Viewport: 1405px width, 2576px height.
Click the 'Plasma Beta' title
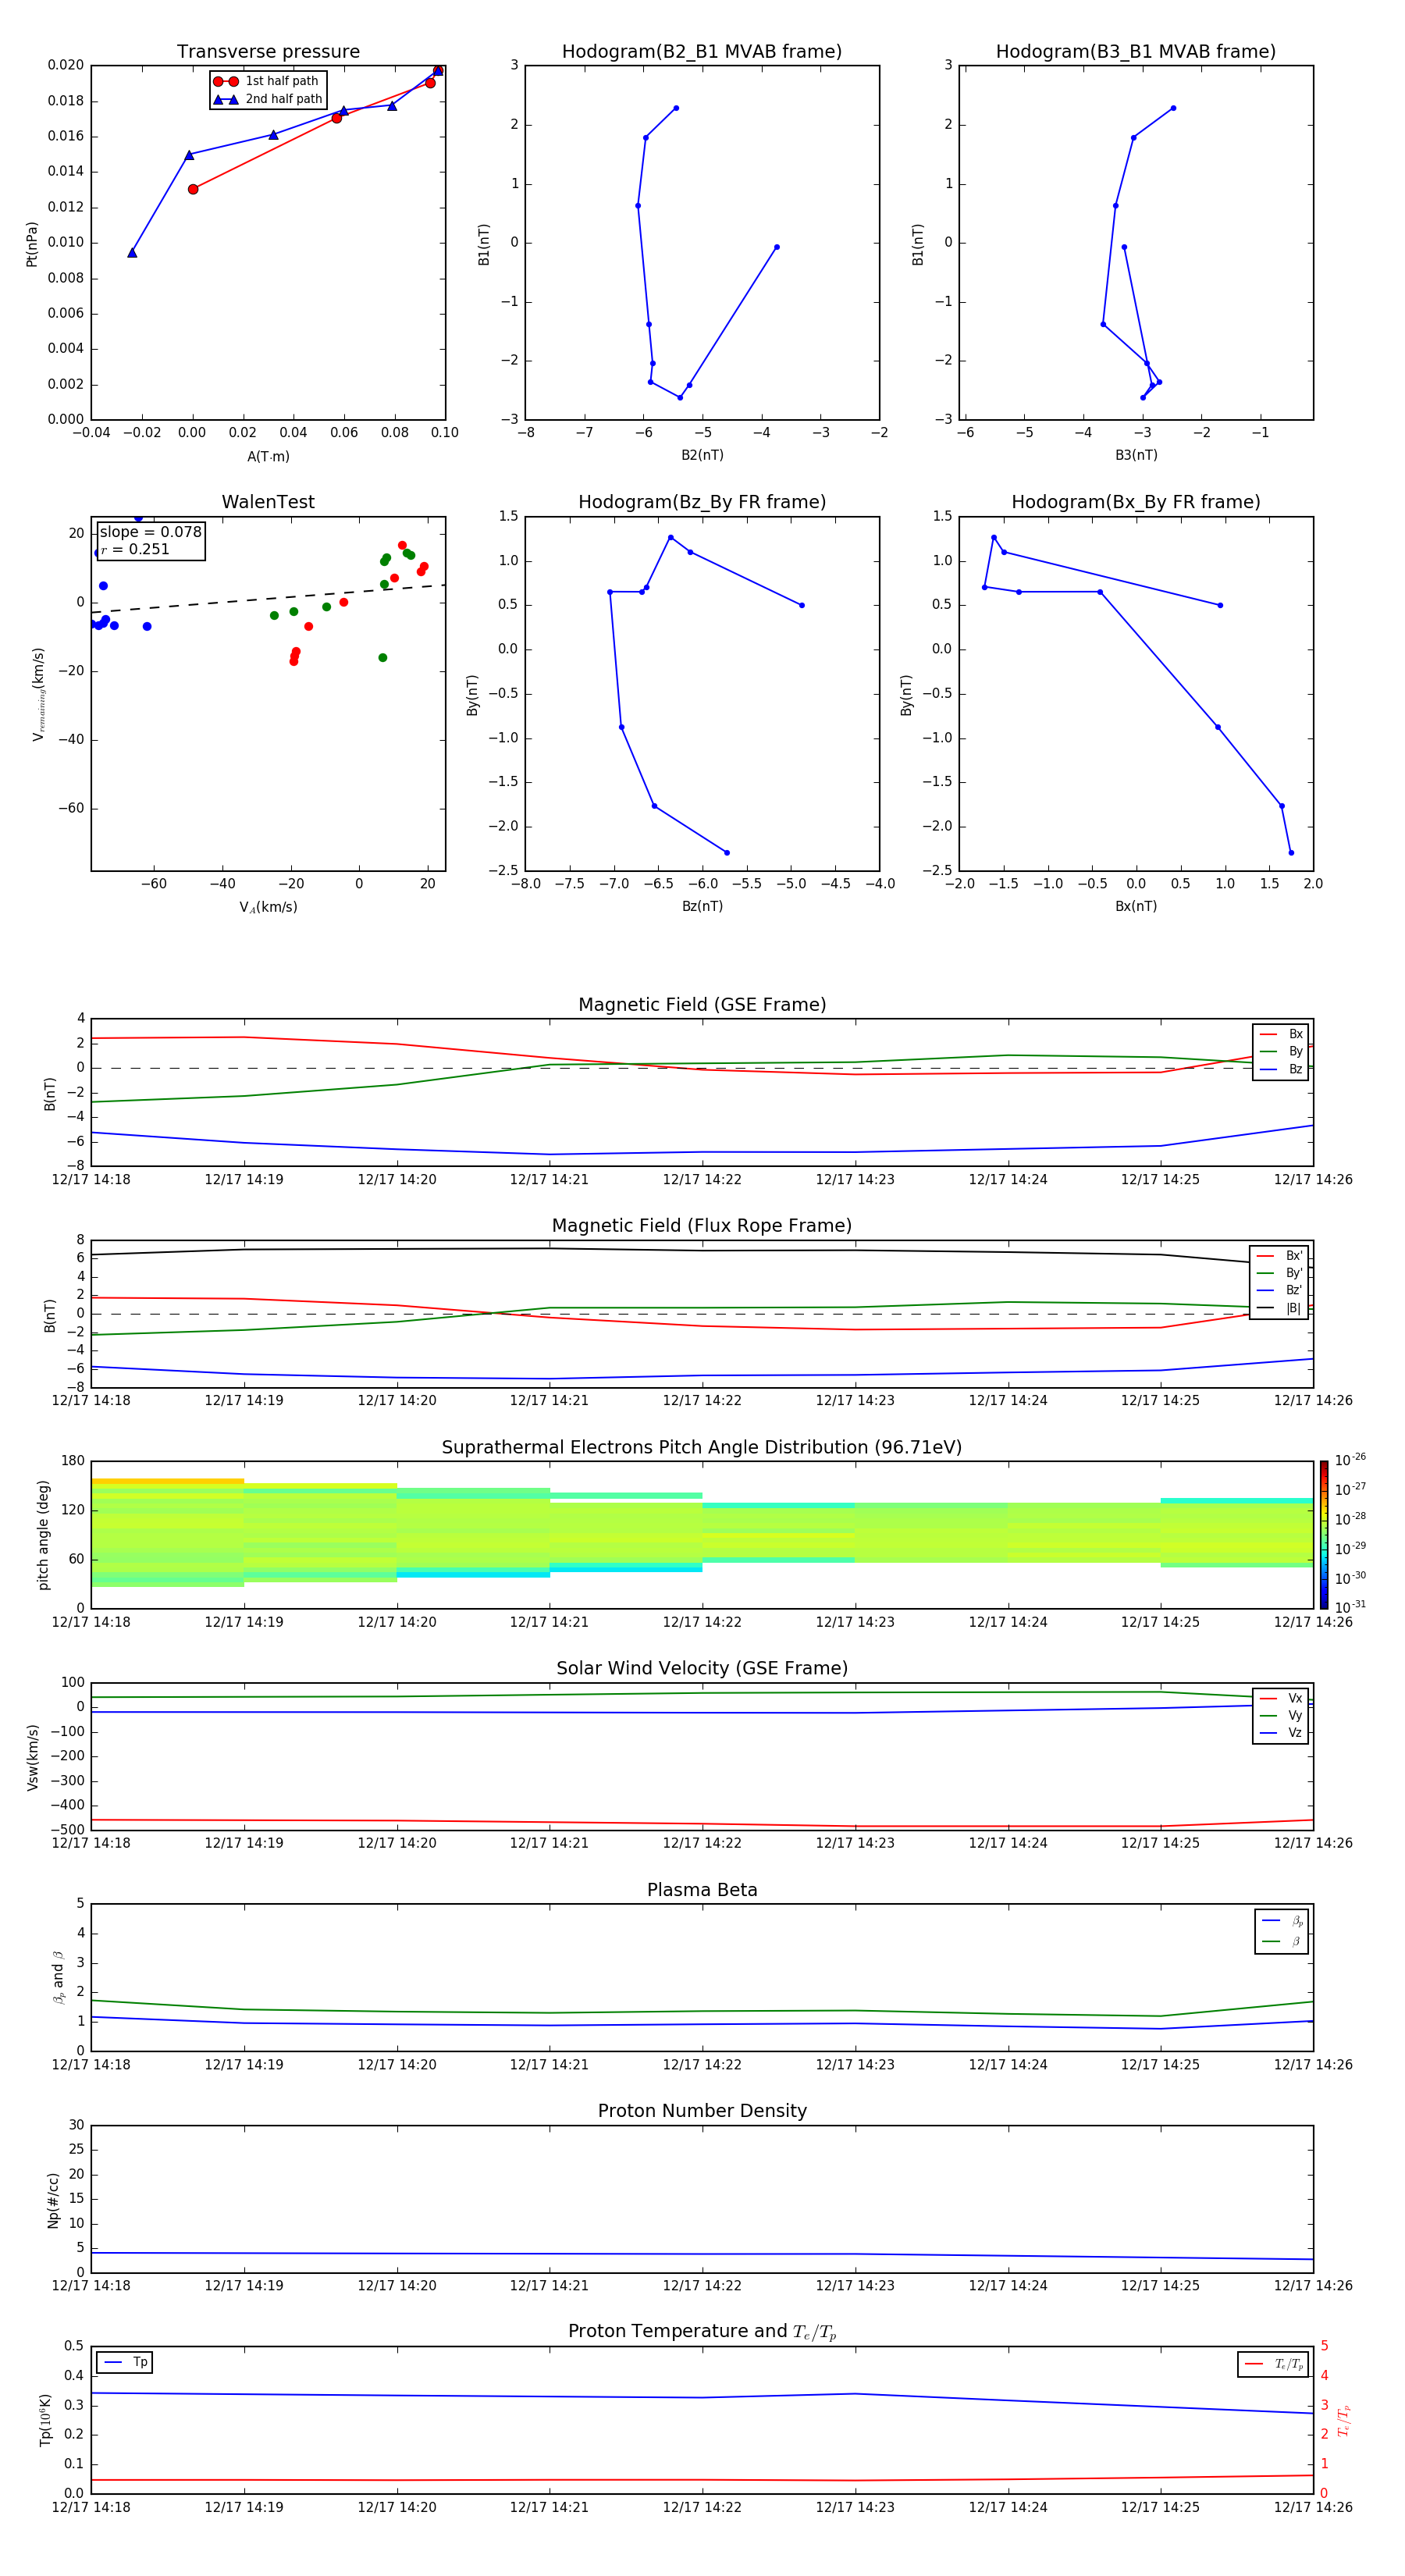pos(702,1891)
